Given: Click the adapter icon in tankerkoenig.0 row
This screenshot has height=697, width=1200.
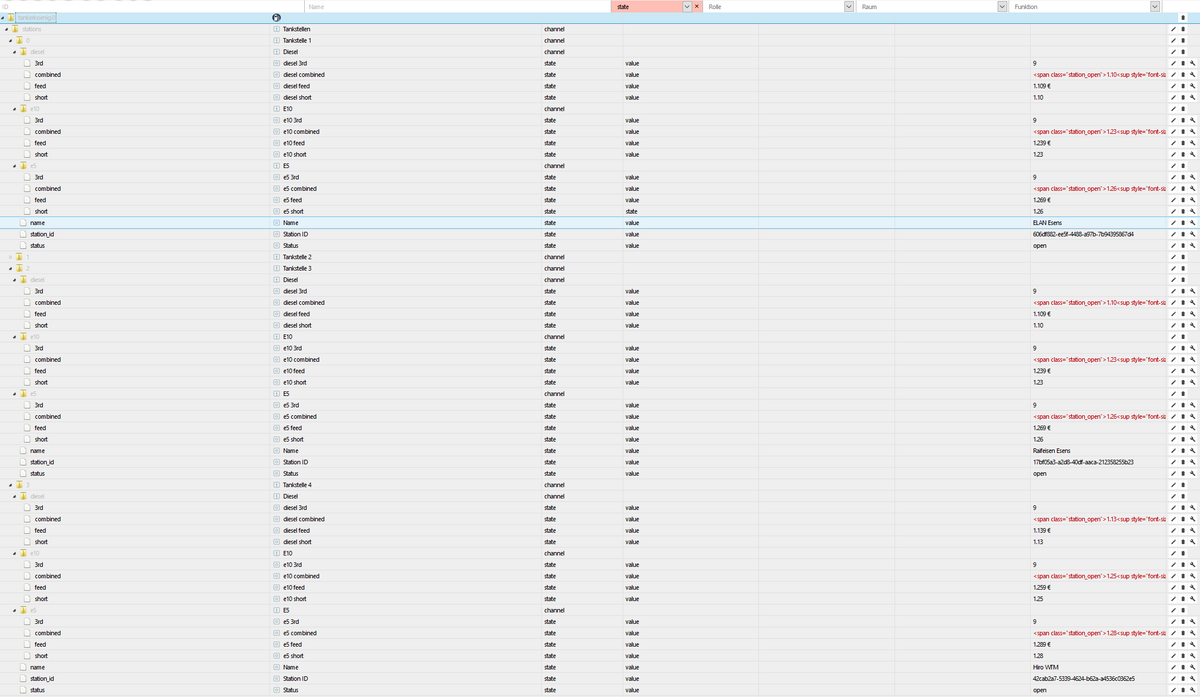Looking at the screenshot, I should tap(276, 18).
